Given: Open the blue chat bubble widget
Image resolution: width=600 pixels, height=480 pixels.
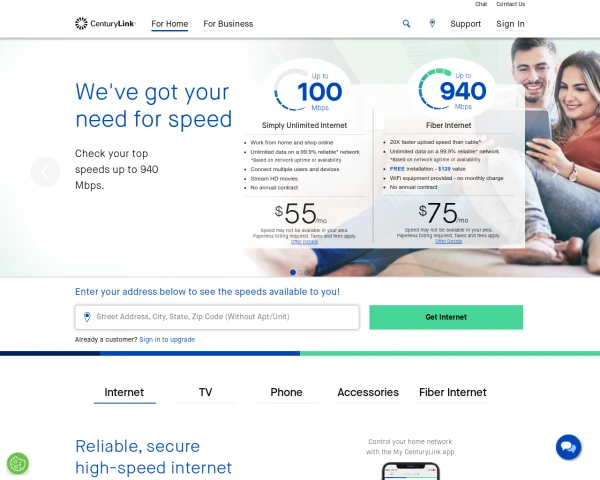Looking at the screenshot, I should 568,447.
